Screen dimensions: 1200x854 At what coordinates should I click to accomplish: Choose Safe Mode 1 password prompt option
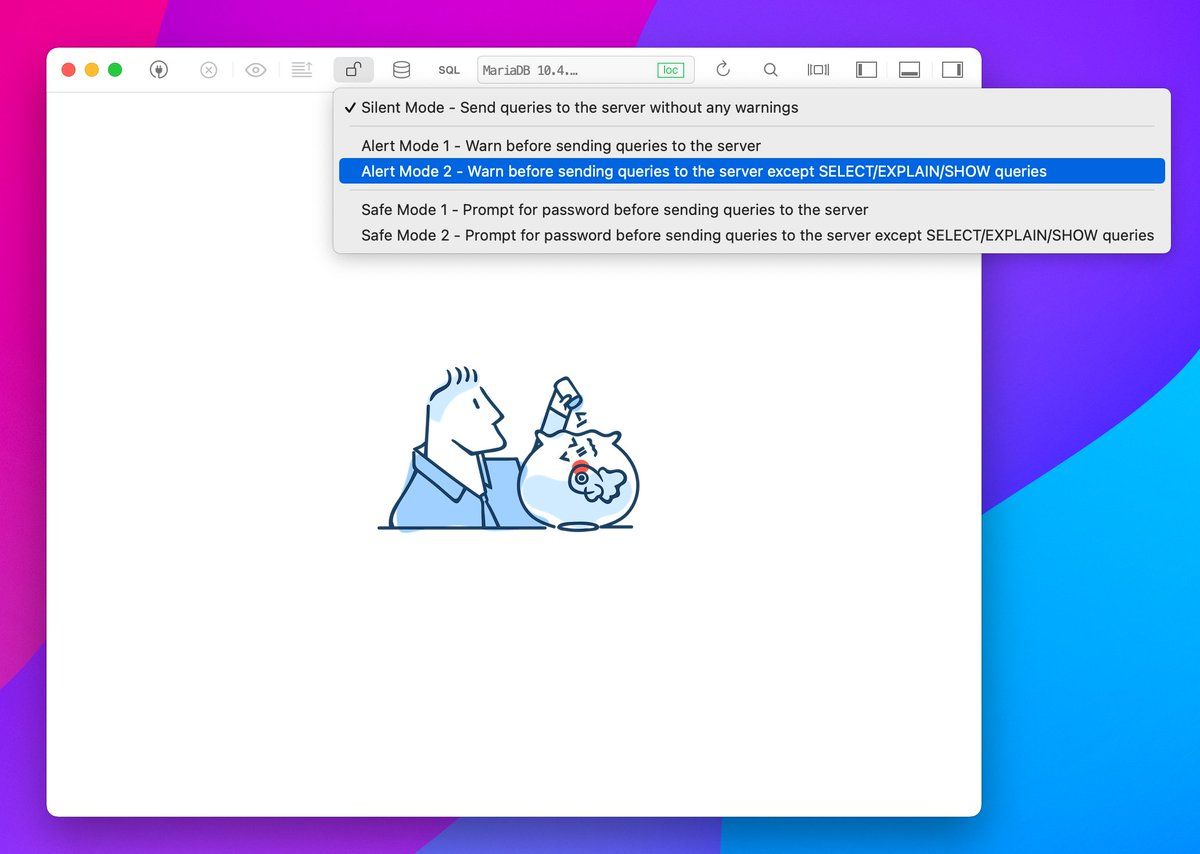pos(614,210)
